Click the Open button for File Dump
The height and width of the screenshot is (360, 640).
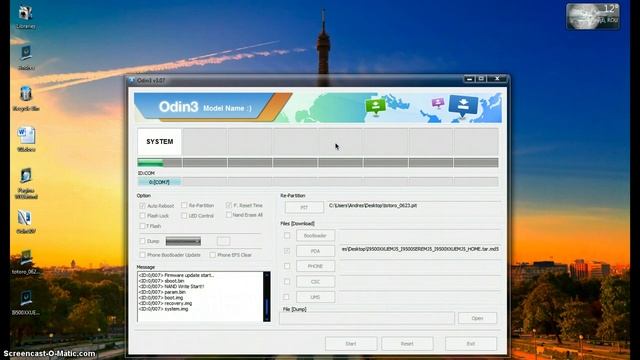coord(477,318)
